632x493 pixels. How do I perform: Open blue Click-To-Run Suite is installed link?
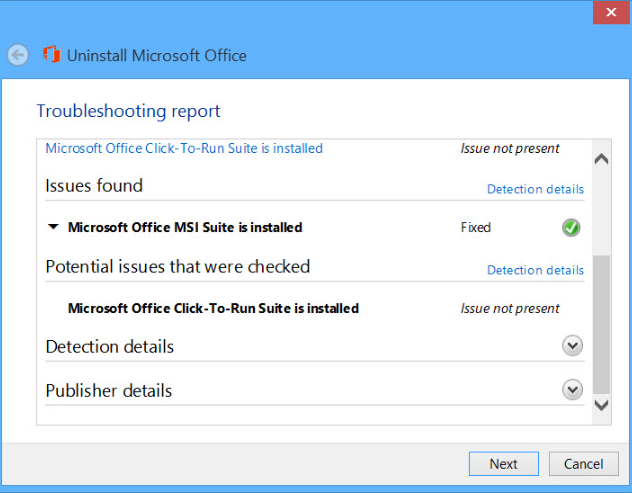pos(184,148)
